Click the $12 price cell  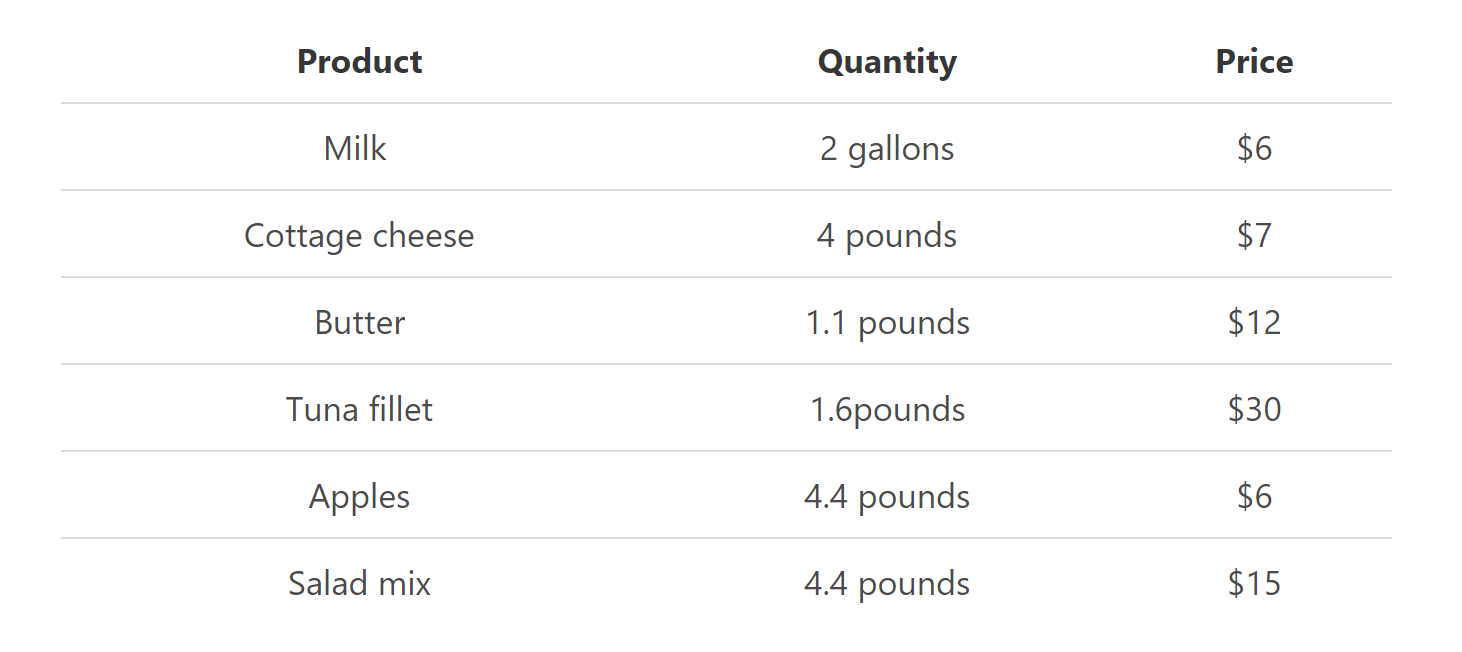[x=1254, y=323]
